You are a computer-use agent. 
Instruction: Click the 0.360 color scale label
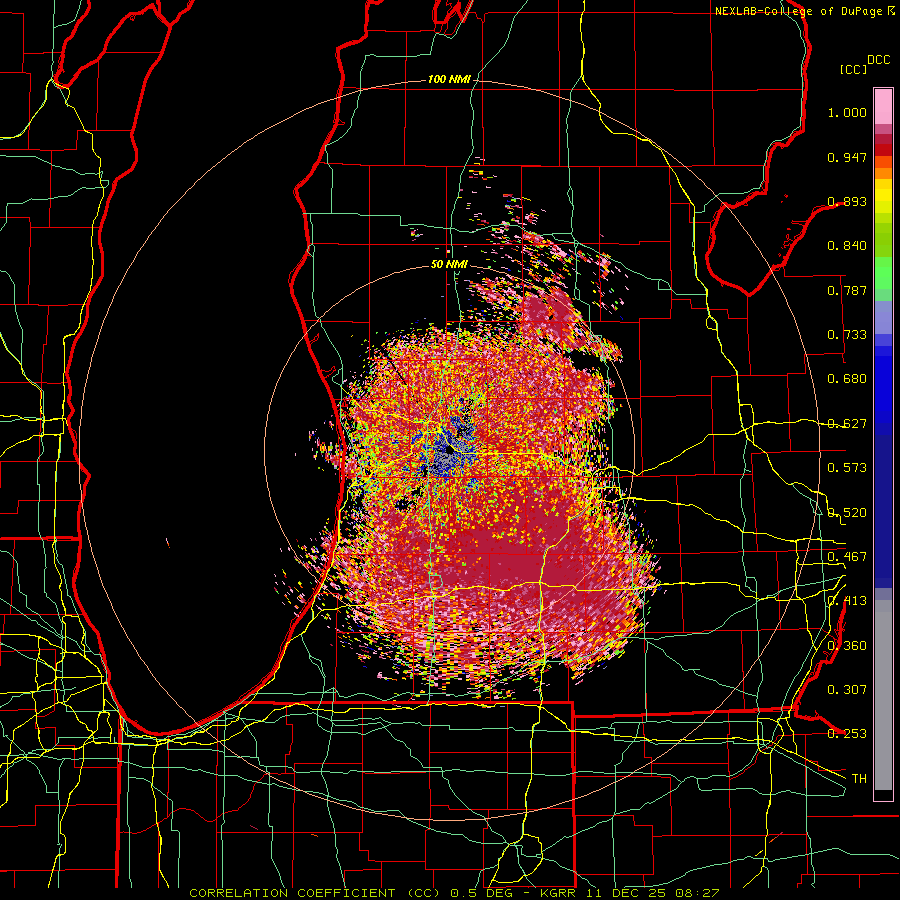pyautogui.click(x=847, y=646)
